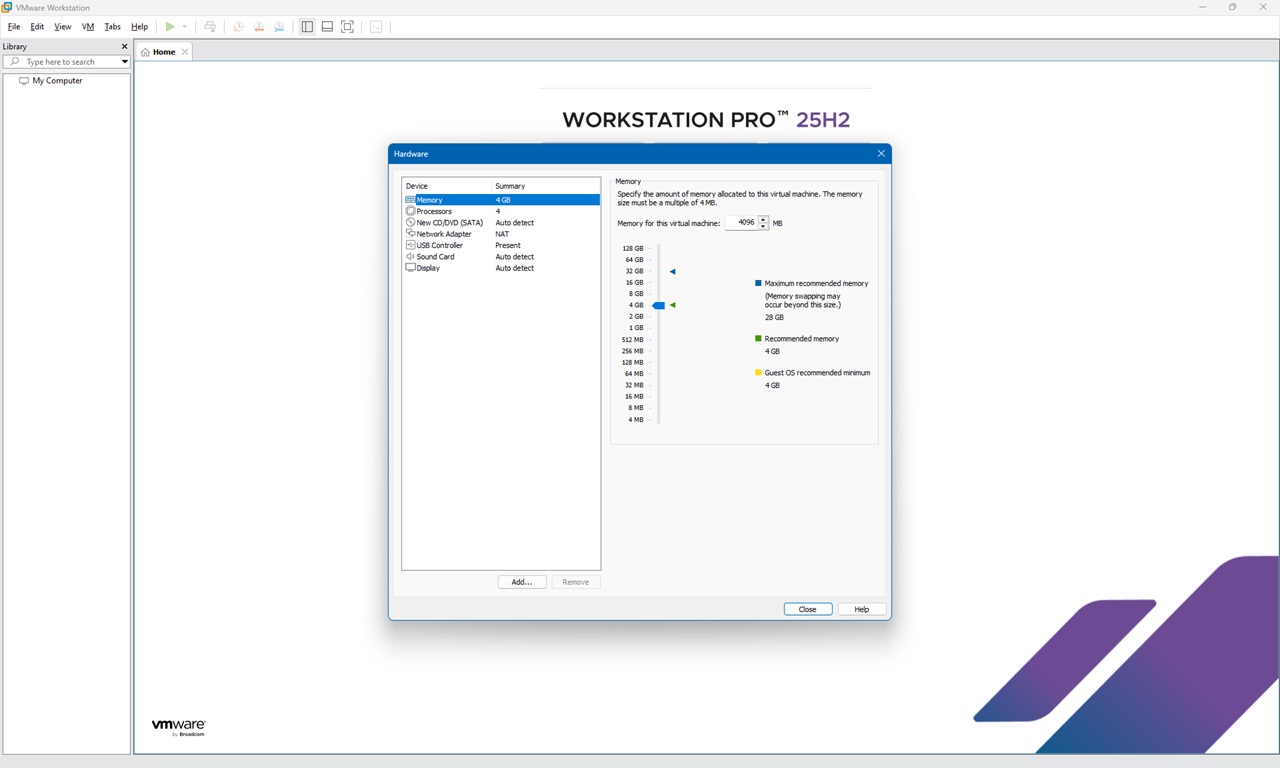Click the Send Ctrl+Alt+Del toolbar icon

[x=210, y=27]
